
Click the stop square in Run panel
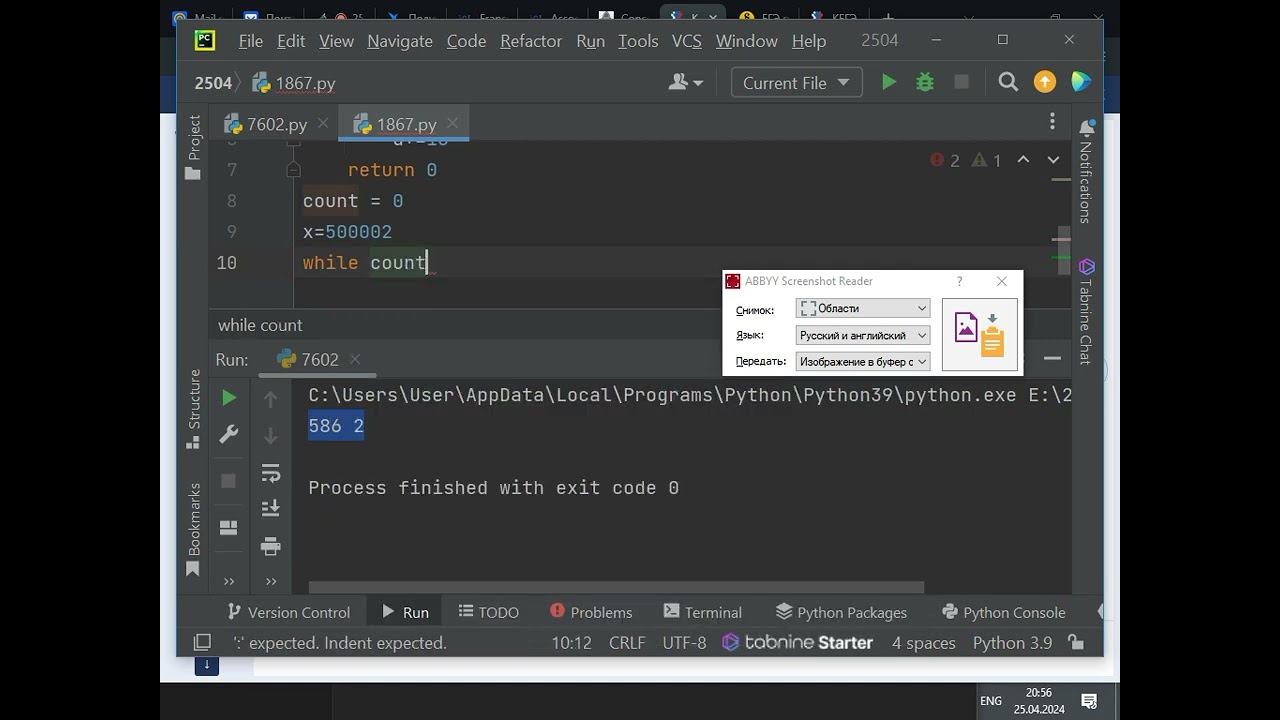coord(228,481)
